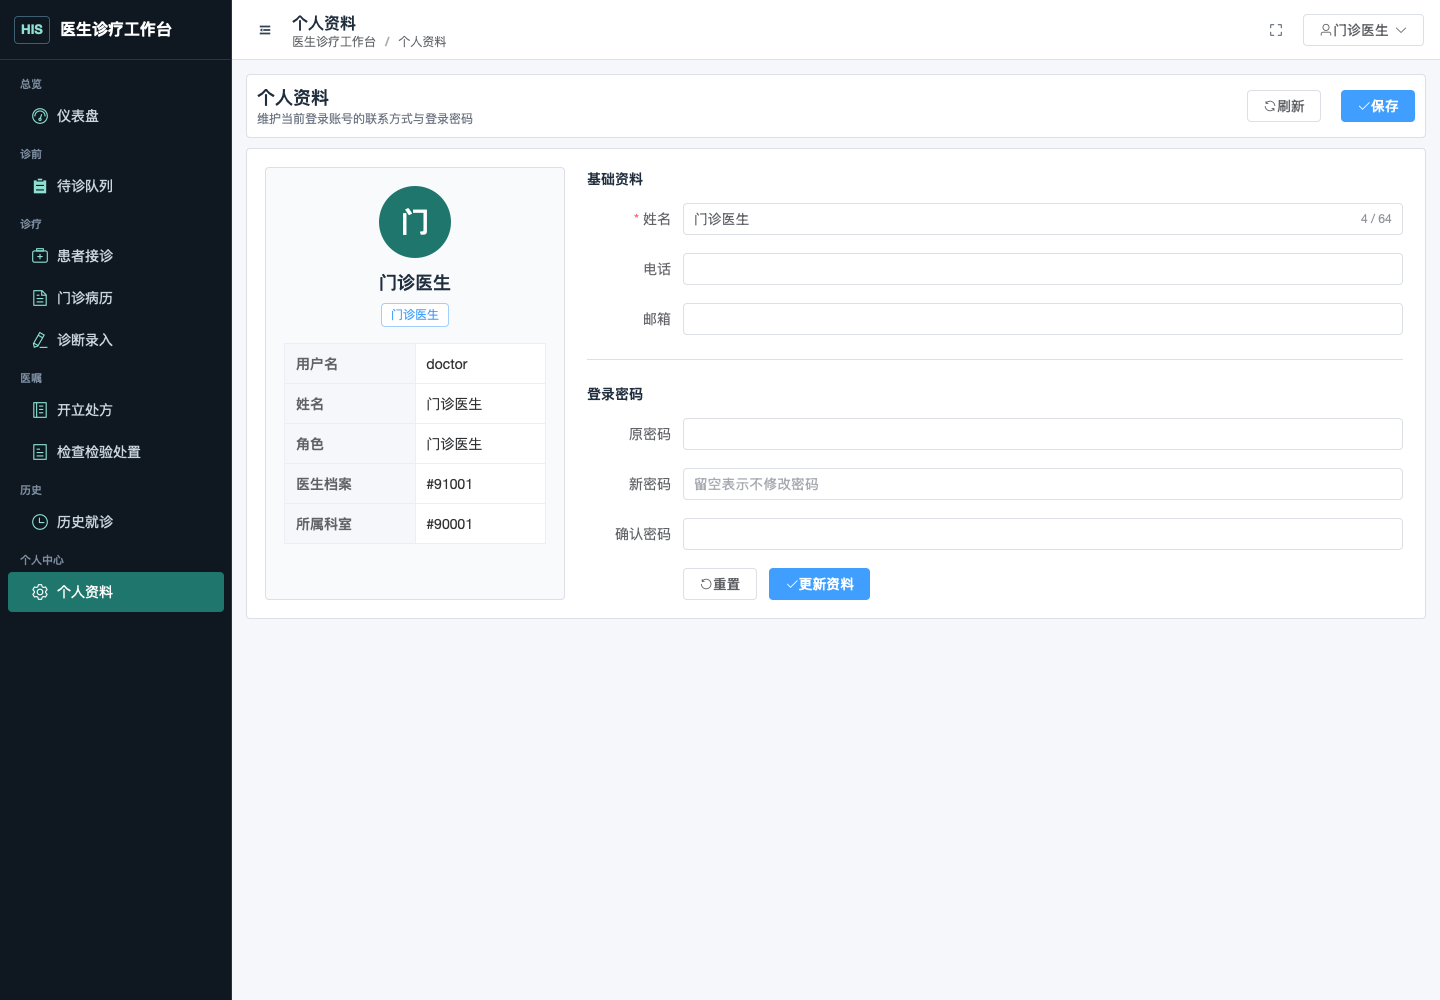
Task: Focus the 原密码 input field
Action: (x=1043, y=434)
